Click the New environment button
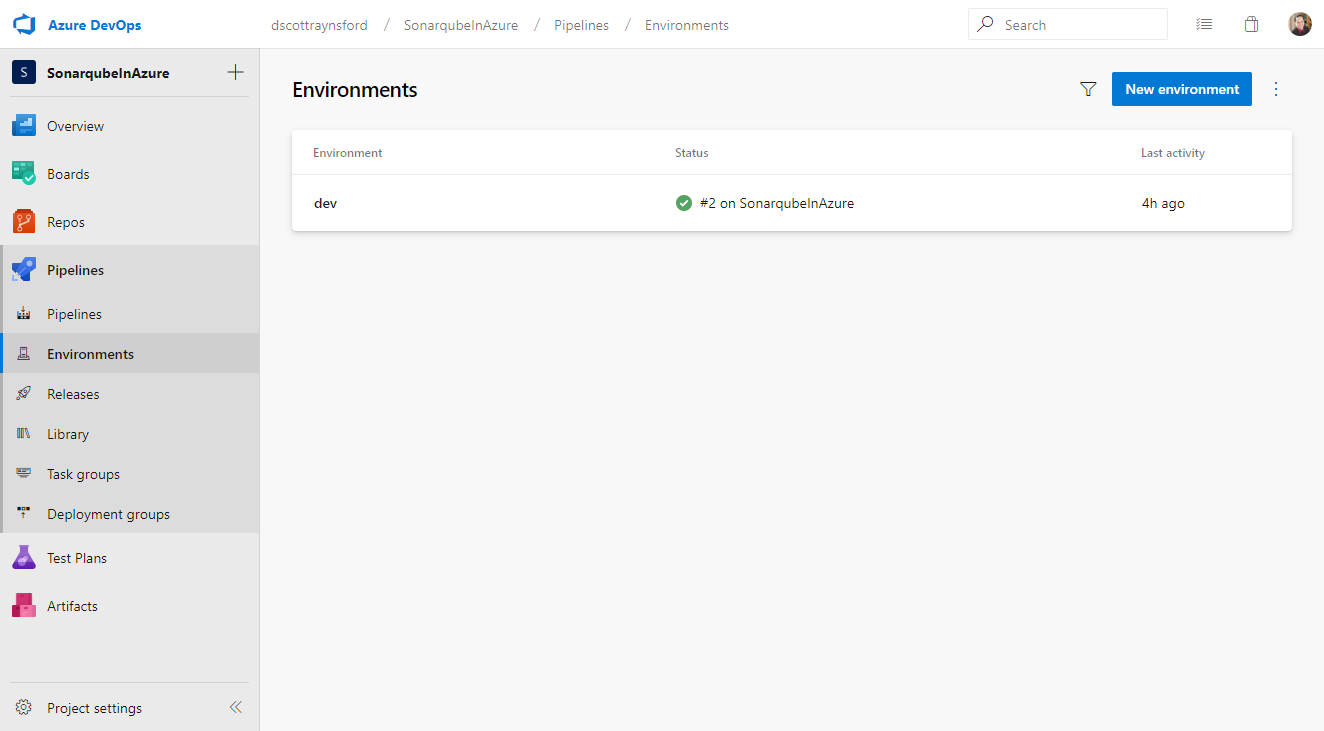The width and height of the screenshot is (1324, 731). pos(1182,89)
